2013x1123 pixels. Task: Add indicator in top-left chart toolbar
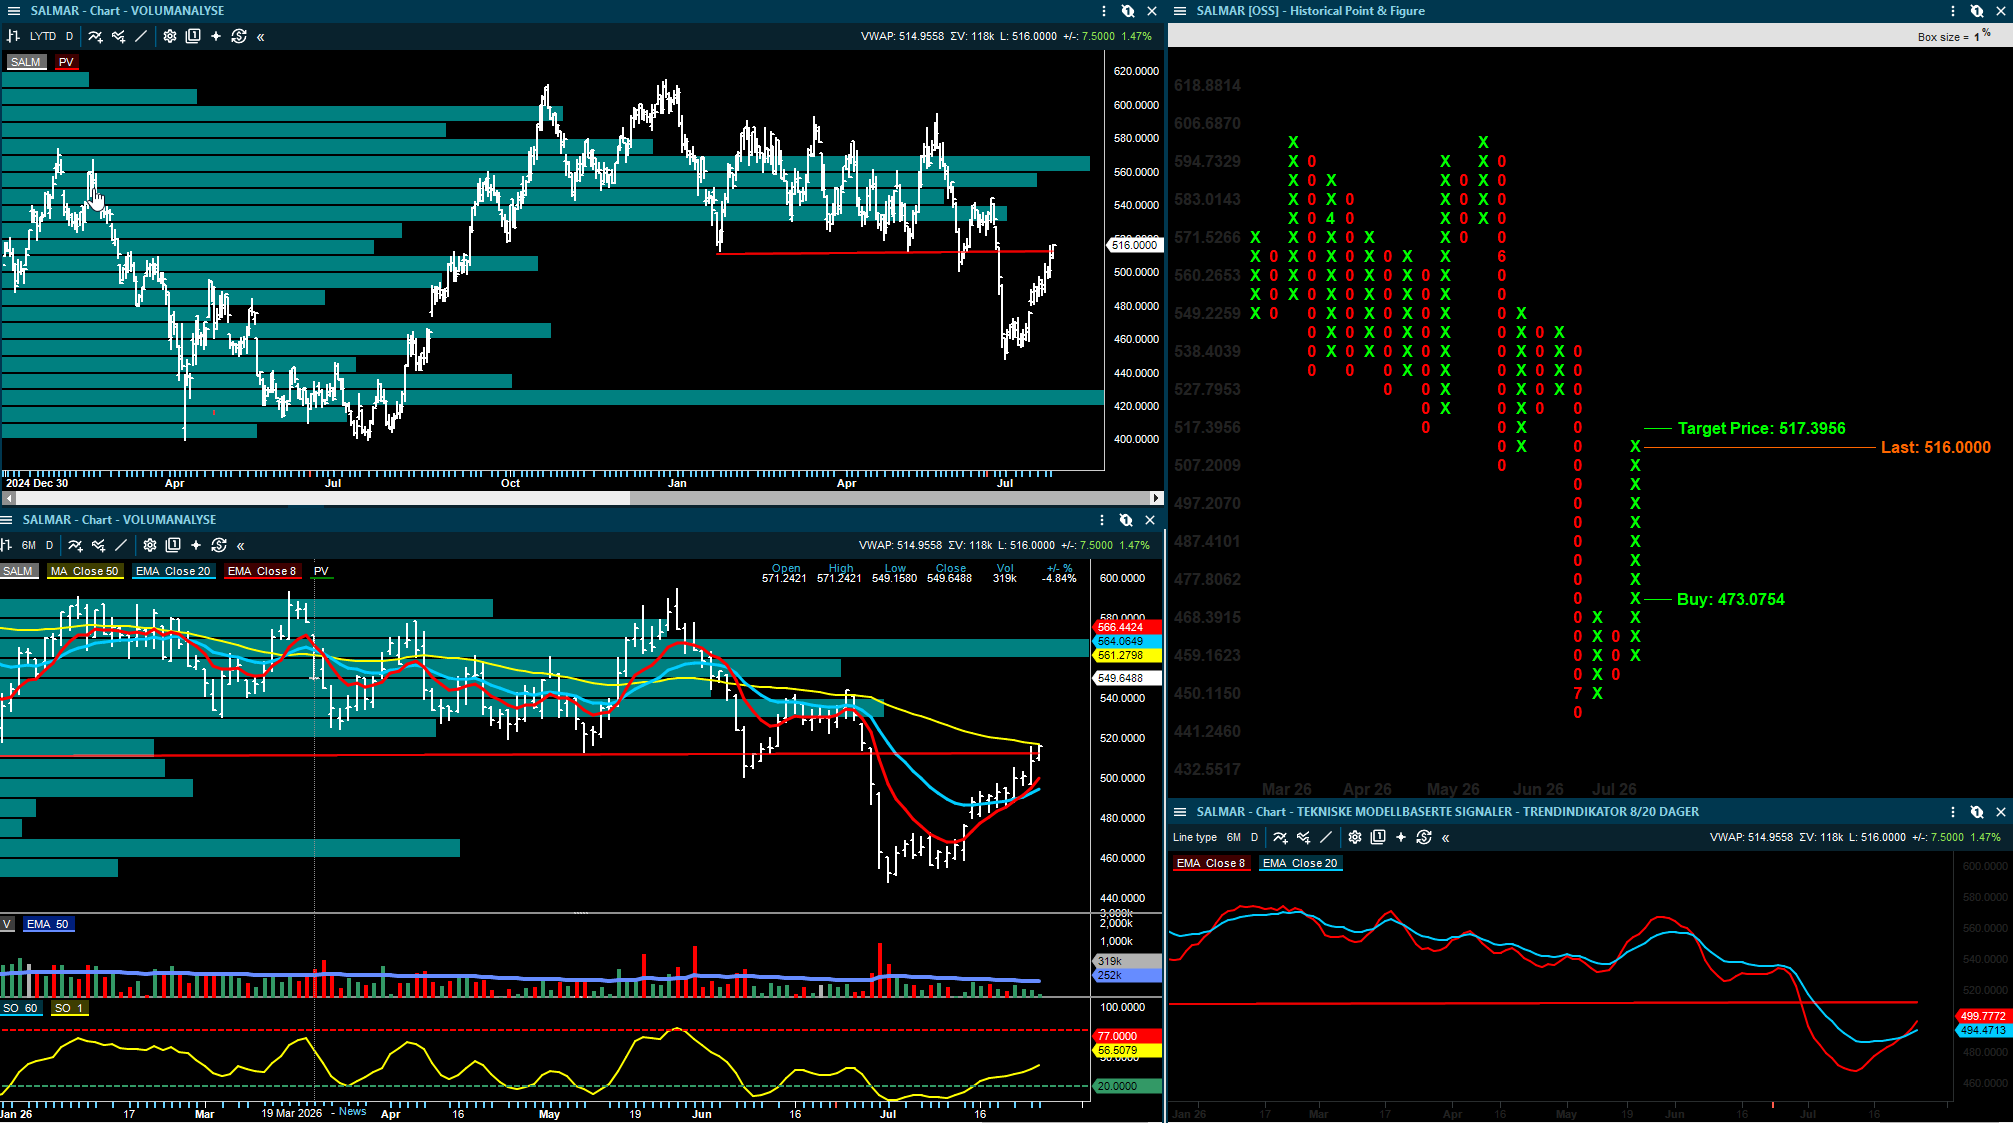[x=95, y=36]
